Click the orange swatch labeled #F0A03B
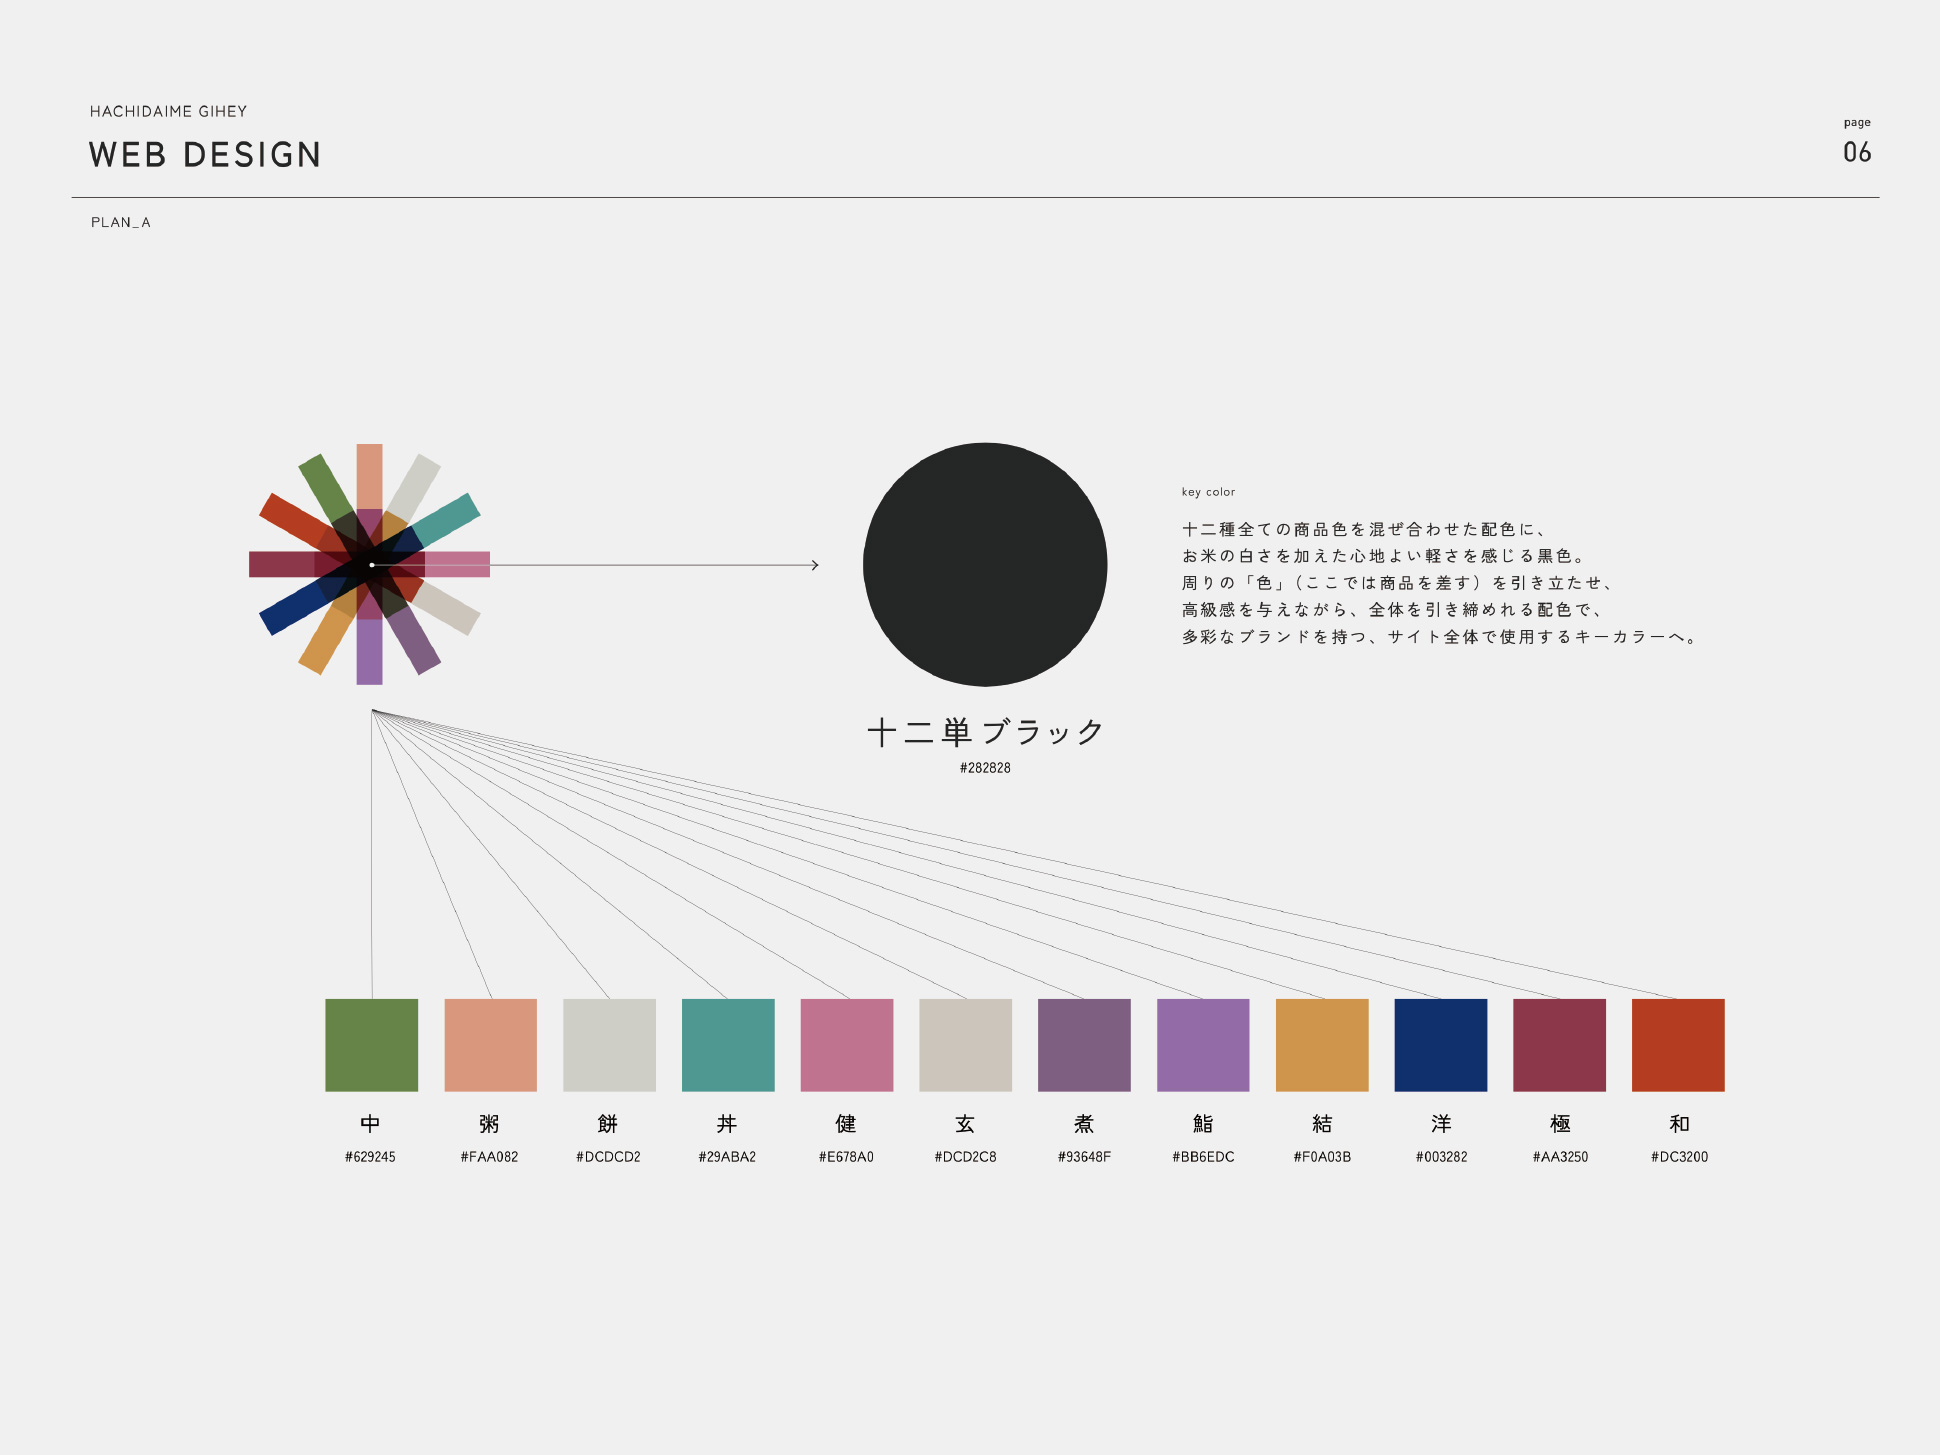The height and width of the screenshot is (1455, 1940). coord(1322,1044)
